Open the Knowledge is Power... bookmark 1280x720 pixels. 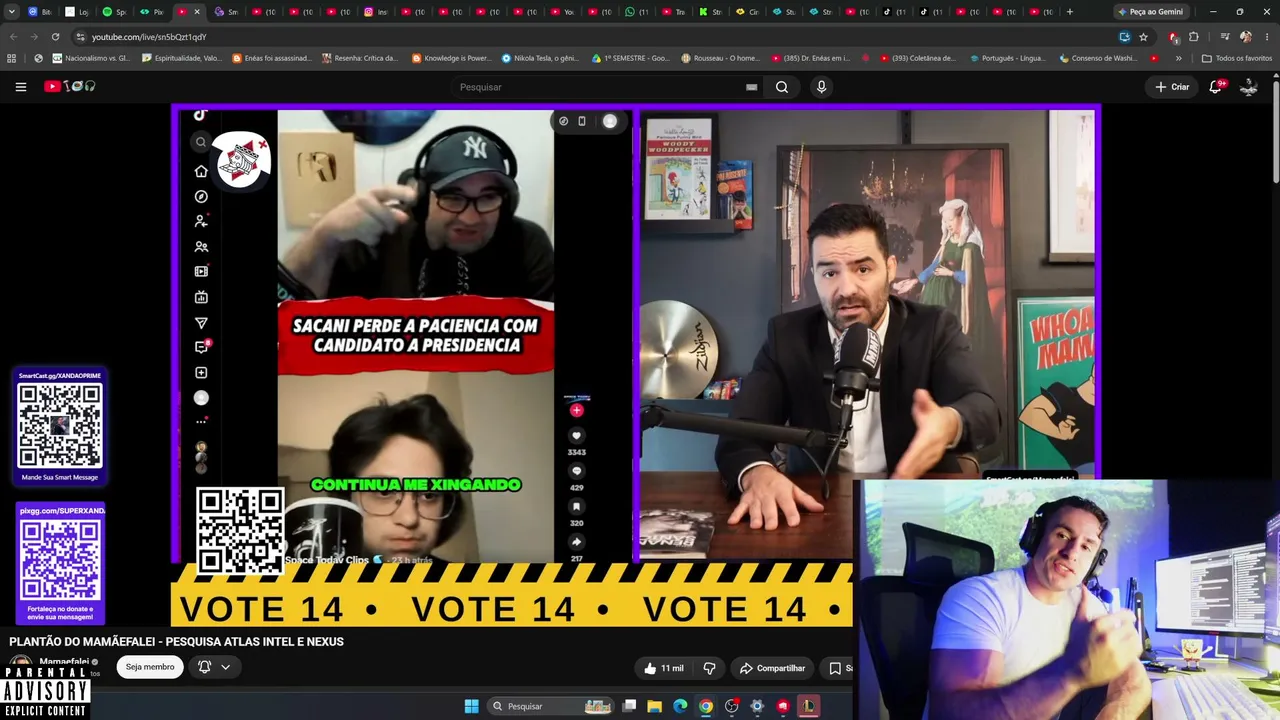tap(451, 58)
